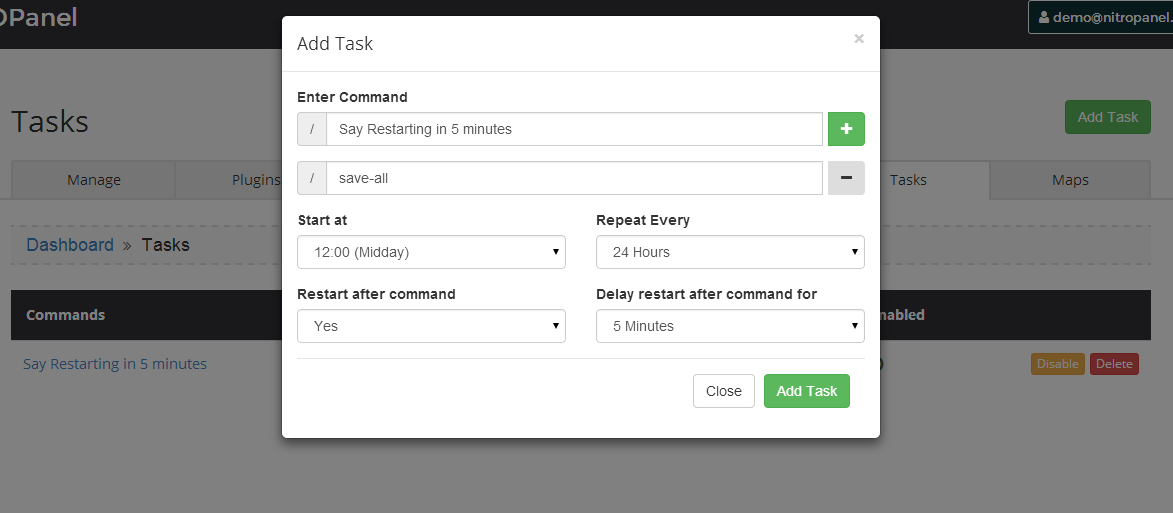
Task: Switch to the Manage tab
Action: click(94, 179)
